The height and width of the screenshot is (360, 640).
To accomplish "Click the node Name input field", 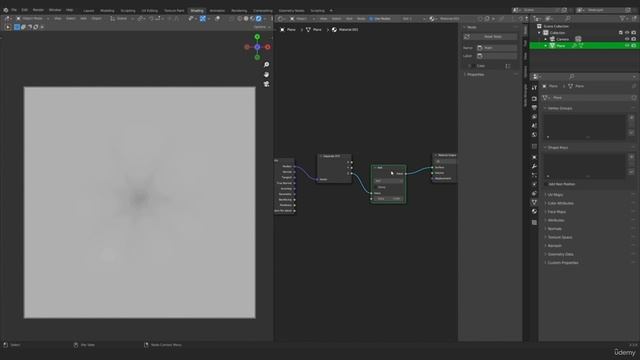I will pos(497,48).
